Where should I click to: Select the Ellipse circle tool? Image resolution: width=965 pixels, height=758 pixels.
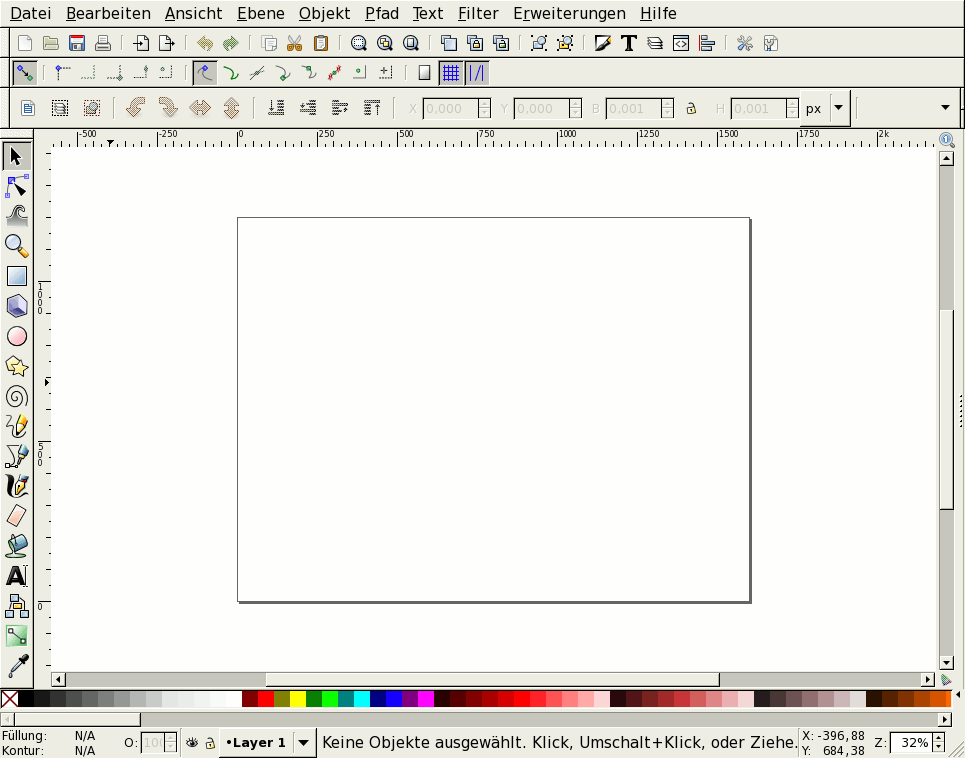click(17, 336)
